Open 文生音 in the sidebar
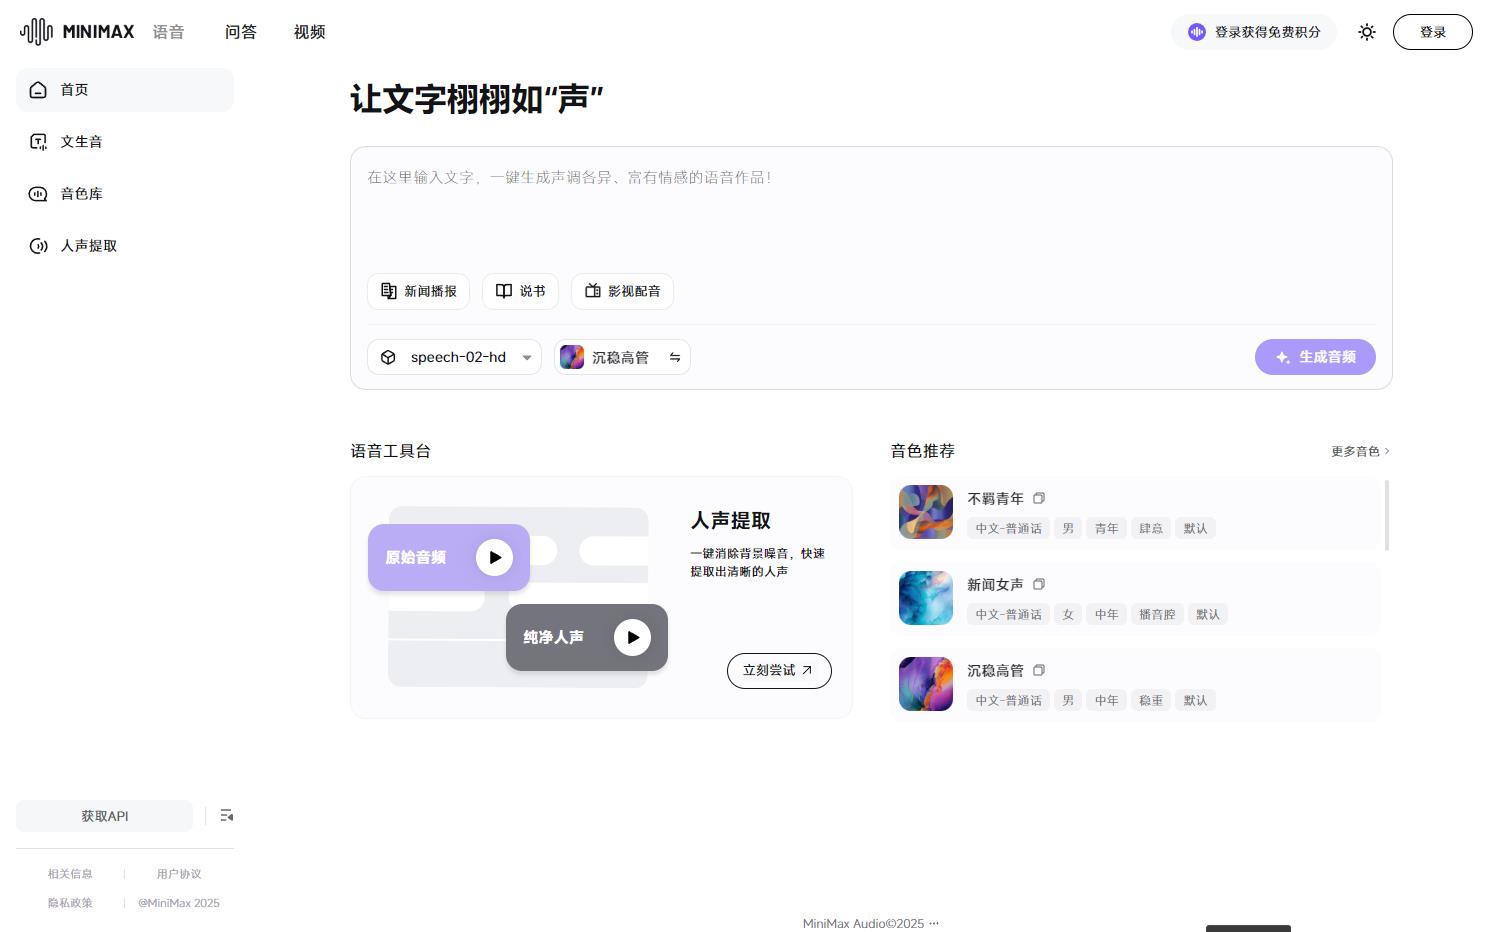Viewport: 1493px width, 932px height. [x=125, y=142]
